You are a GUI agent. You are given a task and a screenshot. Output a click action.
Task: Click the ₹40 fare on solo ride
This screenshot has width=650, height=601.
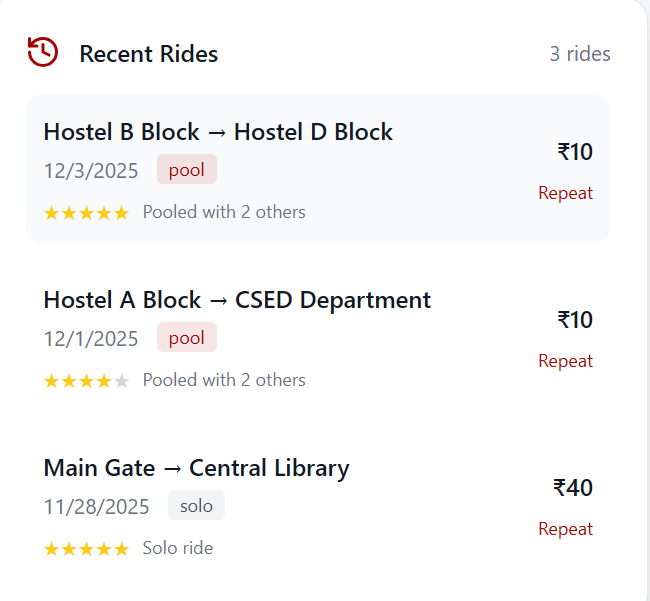[573, 488]
